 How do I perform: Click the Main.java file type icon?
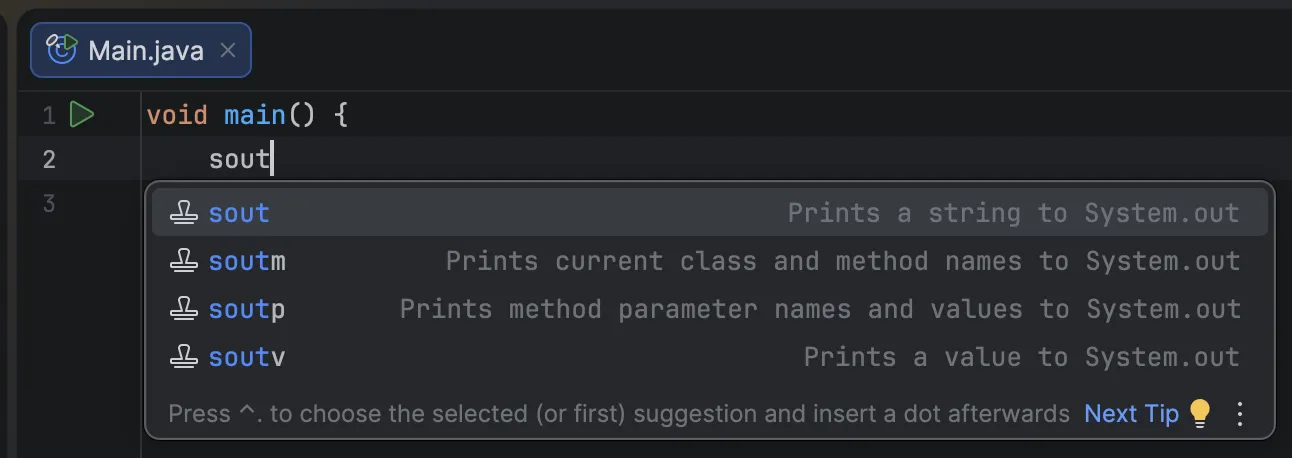(x=62, y=50)
